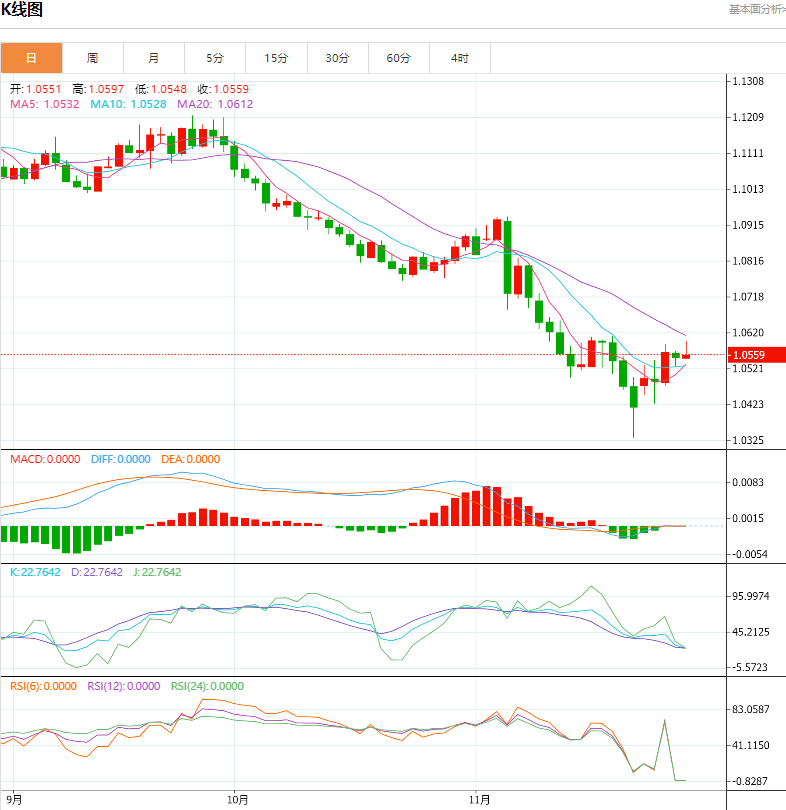This screenshot has width=786, height=810.
Task: Click the 1.1111 price axis label
Action: [x=748, y=153]
